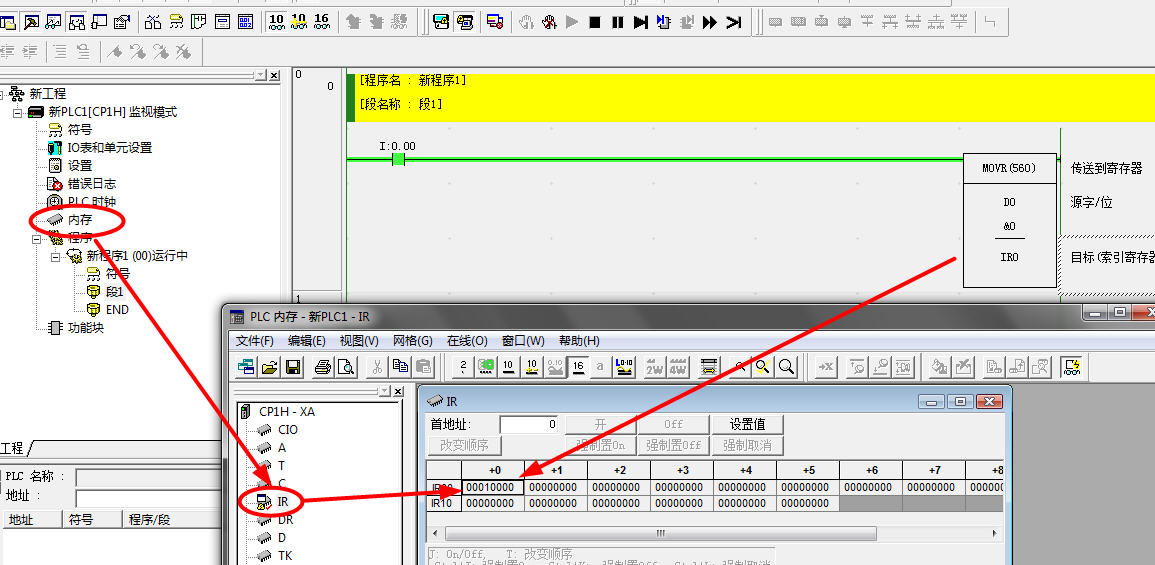Screen dimensions: 1155x565
Task: Click the print icon in PLC memory toolbar
Action: click(x=323, y=367)
